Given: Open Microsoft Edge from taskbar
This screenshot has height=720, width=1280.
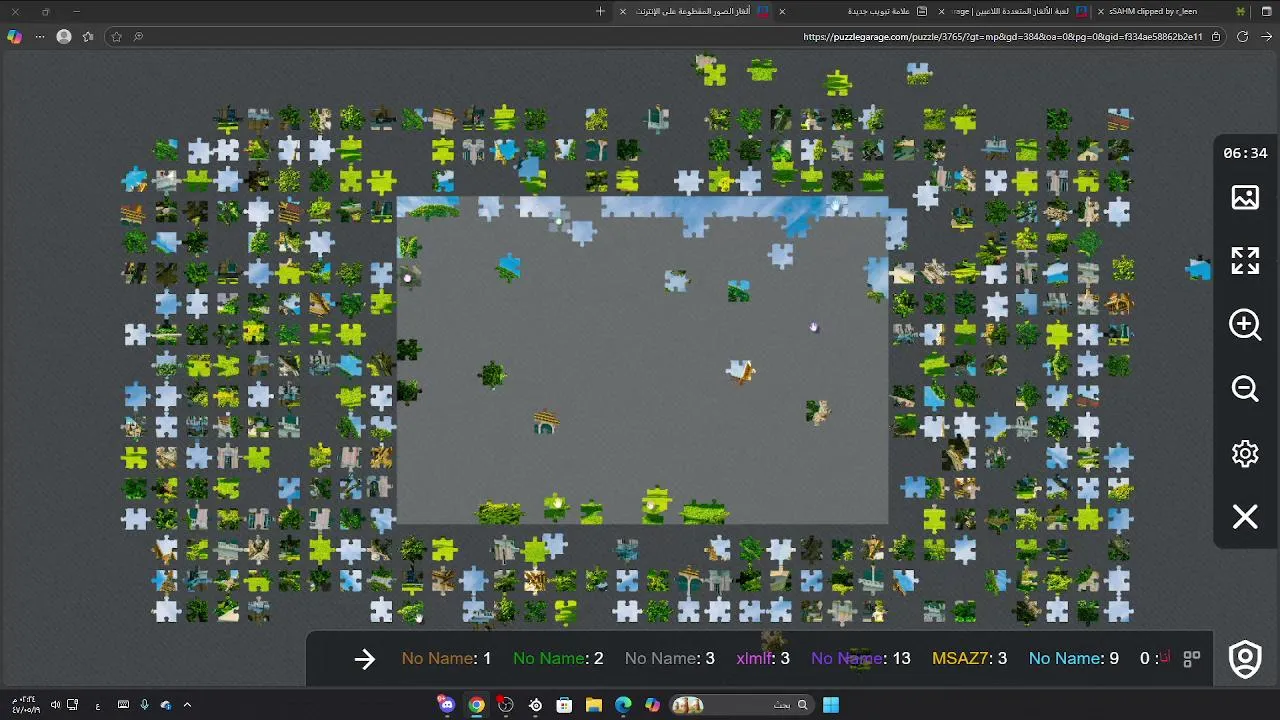Looking at the screenshot, I should (x=623, y=705).
